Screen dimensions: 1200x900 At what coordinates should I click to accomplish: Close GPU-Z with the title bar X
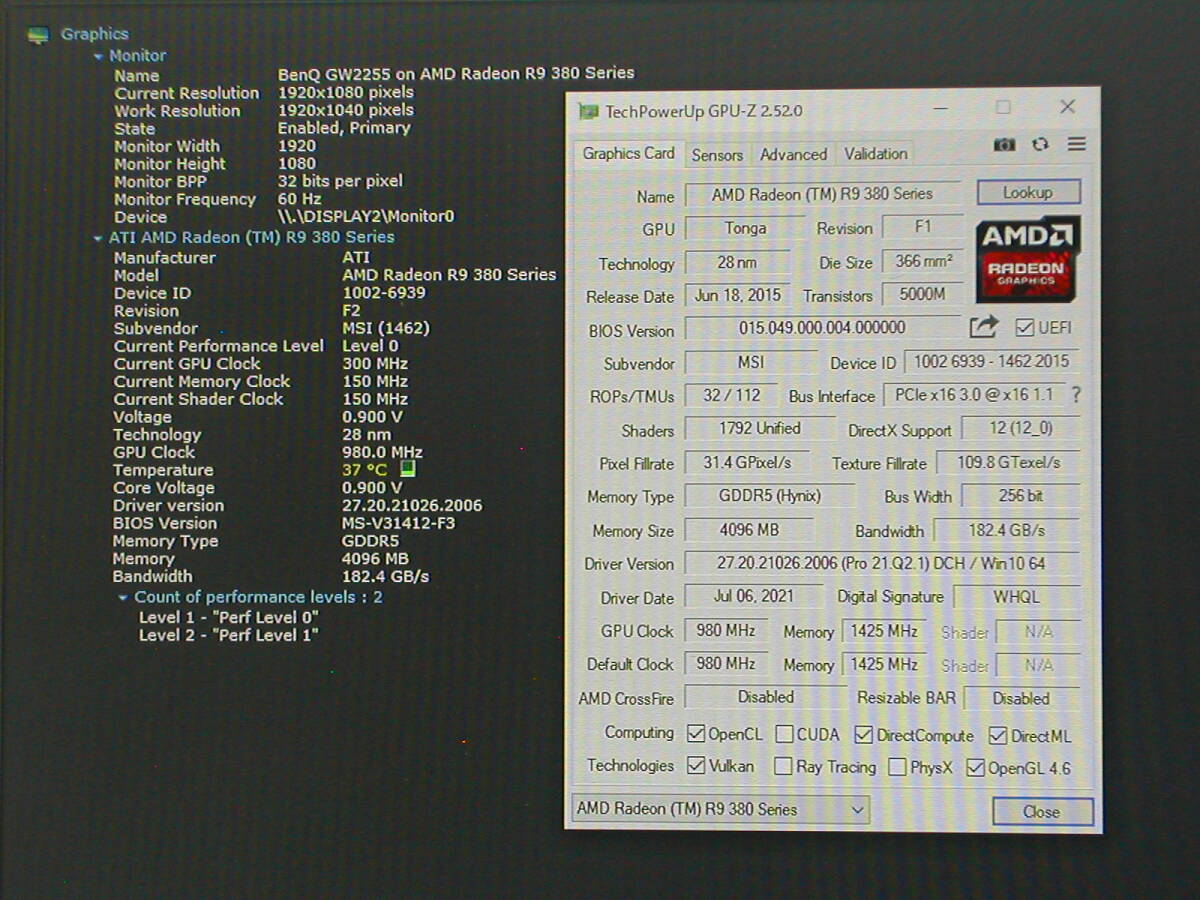click(1067, 106)
